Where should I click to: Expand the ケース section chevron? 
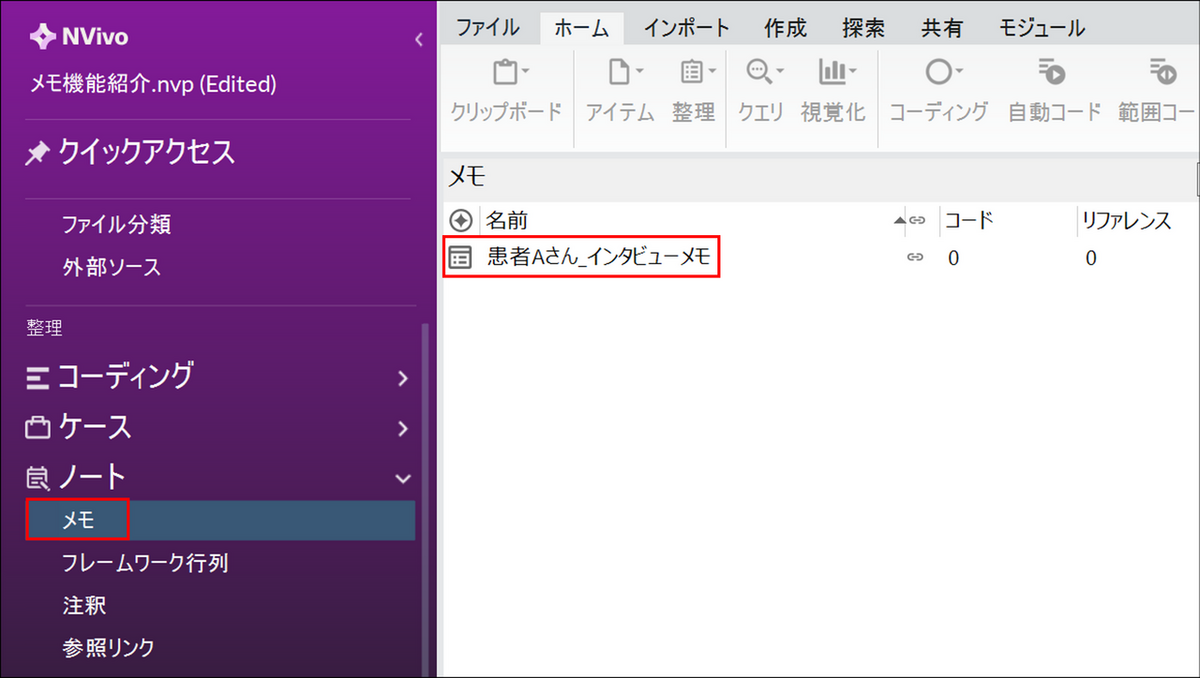[403, 429]
